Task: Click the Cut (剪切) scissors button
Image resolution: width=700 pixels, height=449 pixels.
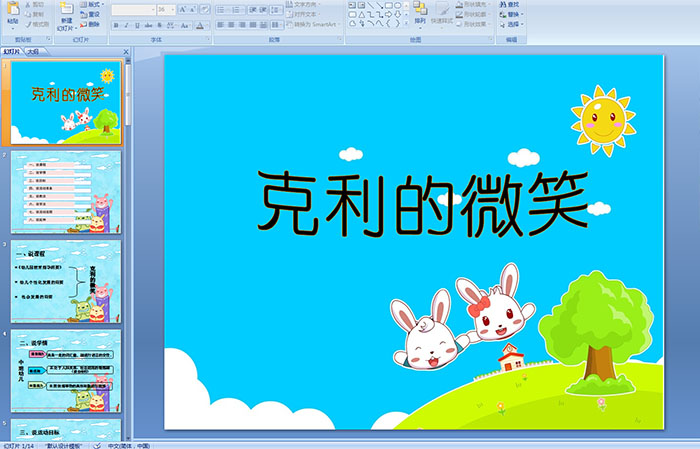Action: click(x=34, y=4)
